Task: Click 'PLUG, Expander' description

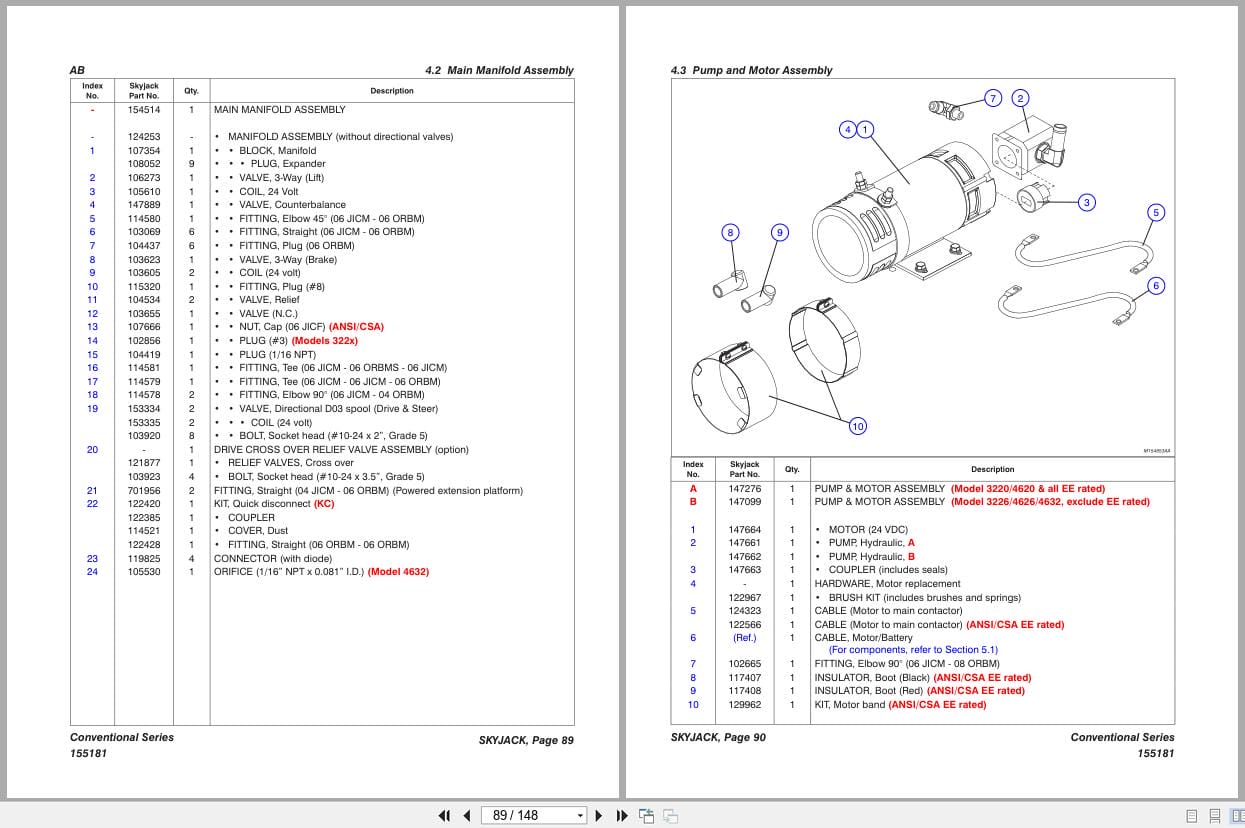Action: [x=288, y=164]
